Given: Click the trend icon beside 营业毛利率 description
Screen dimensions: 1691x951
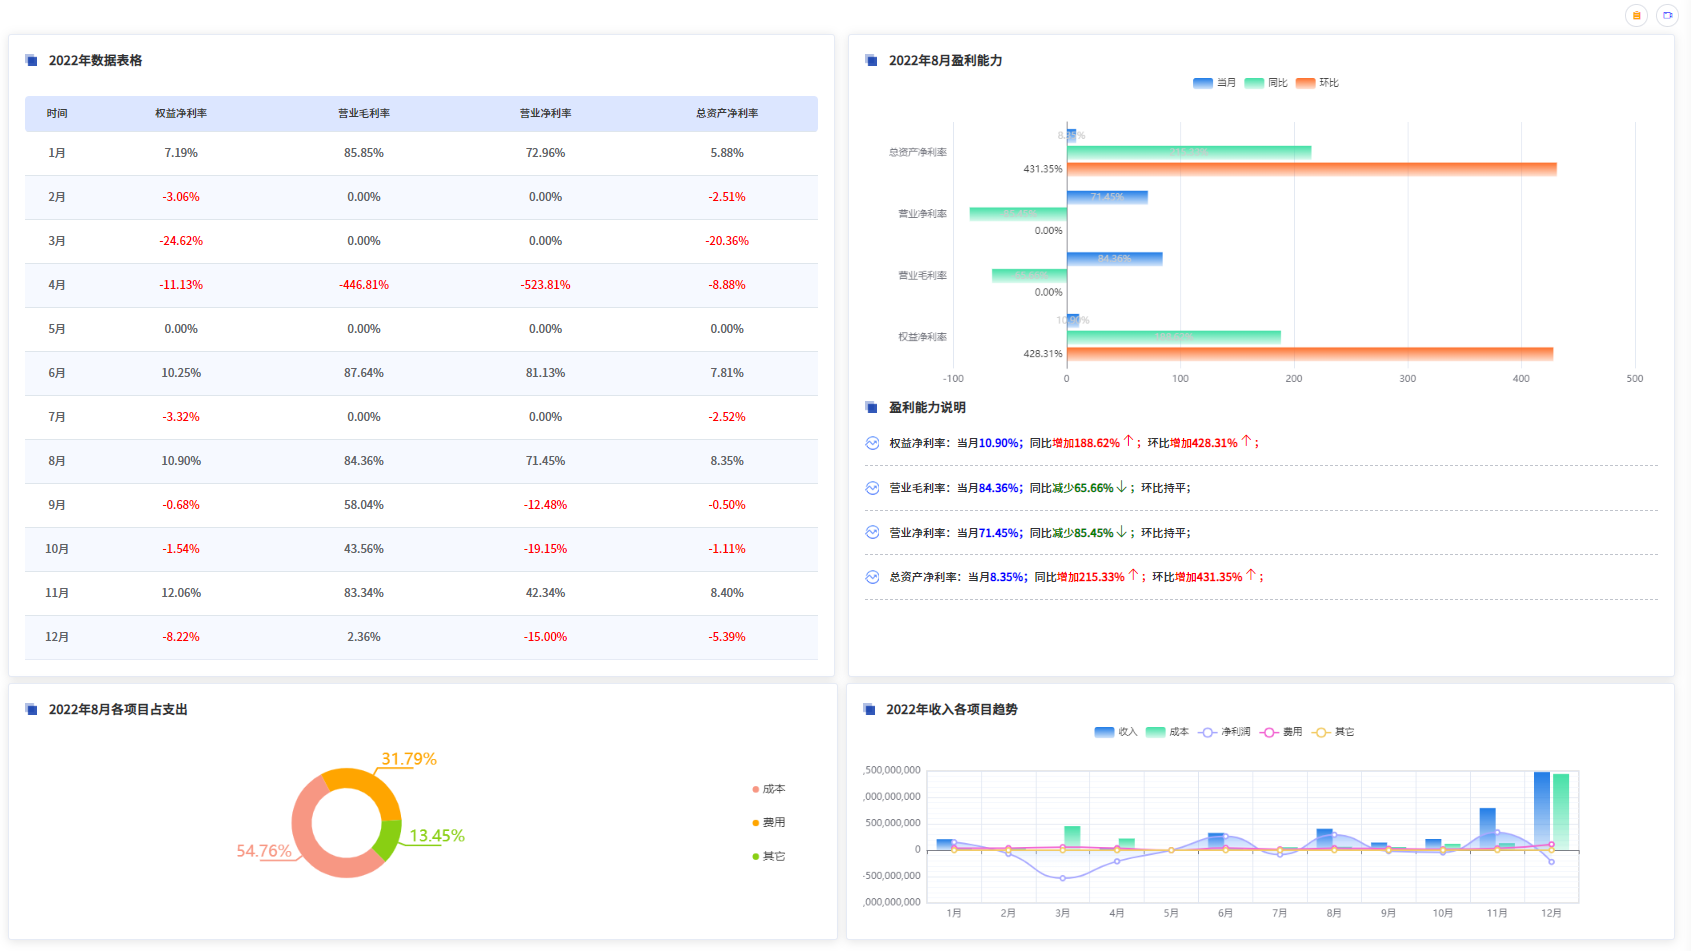Looking at the screenshot, I should 872,488.
